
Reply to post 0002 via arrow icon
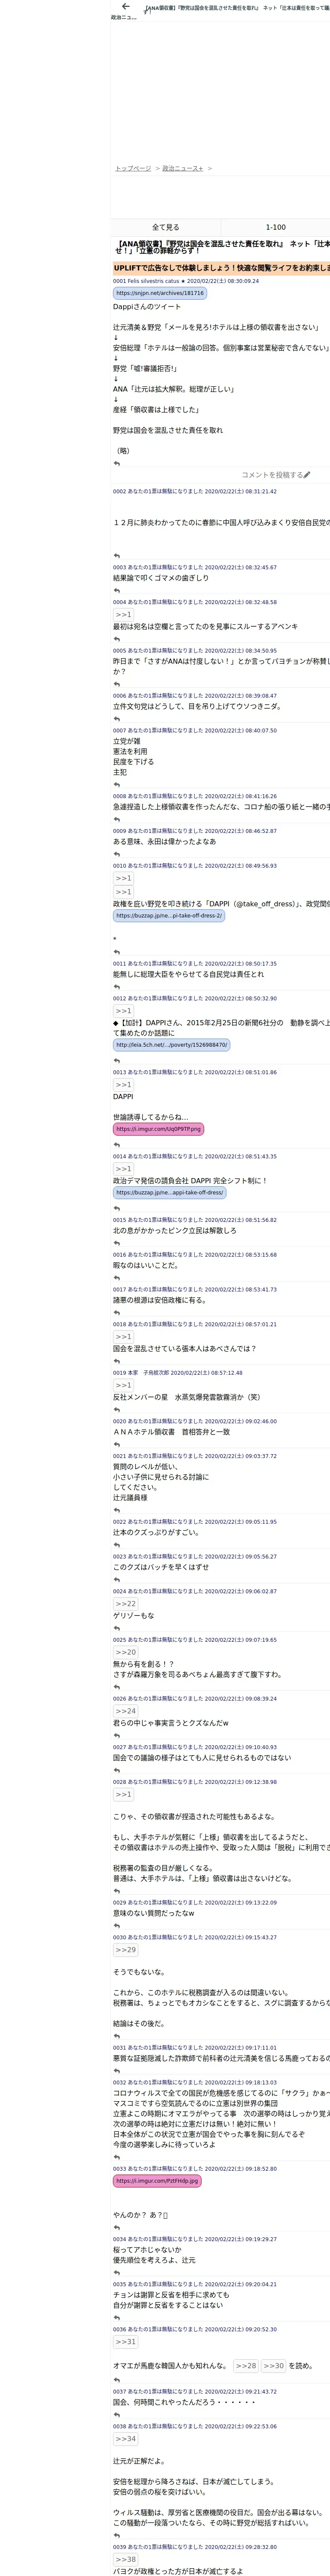click(117, 556)
